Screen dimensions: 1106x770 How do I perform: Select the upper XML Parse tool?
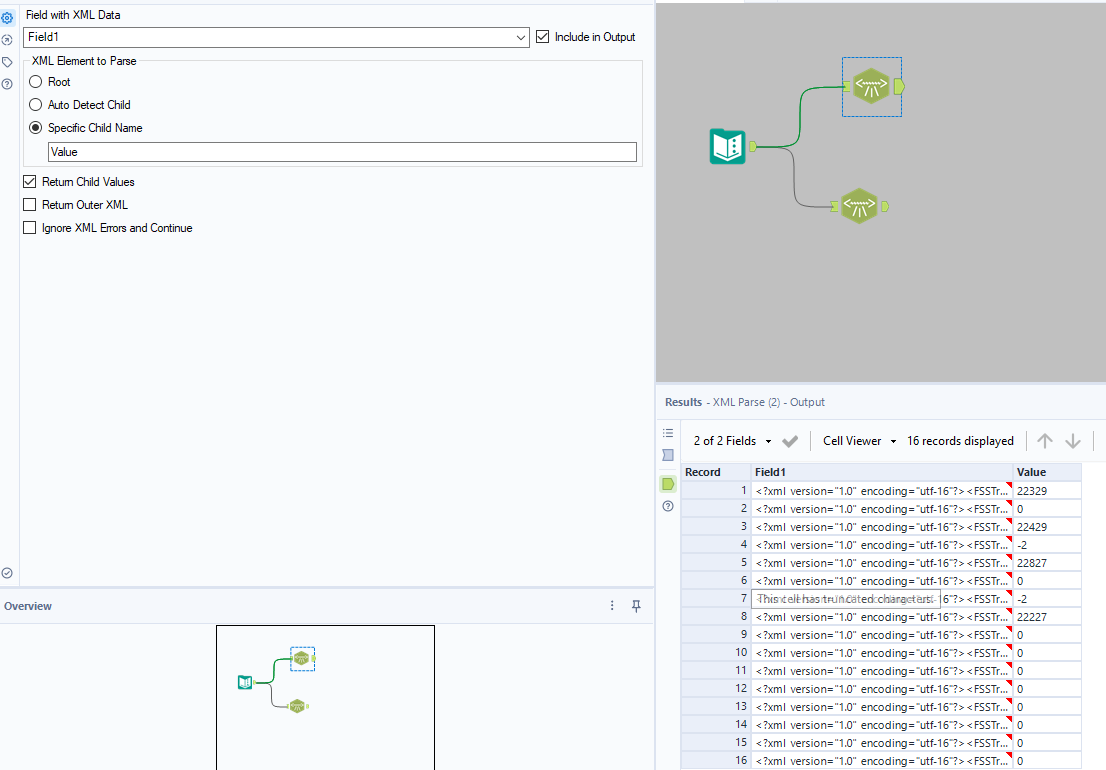point(871,86)
